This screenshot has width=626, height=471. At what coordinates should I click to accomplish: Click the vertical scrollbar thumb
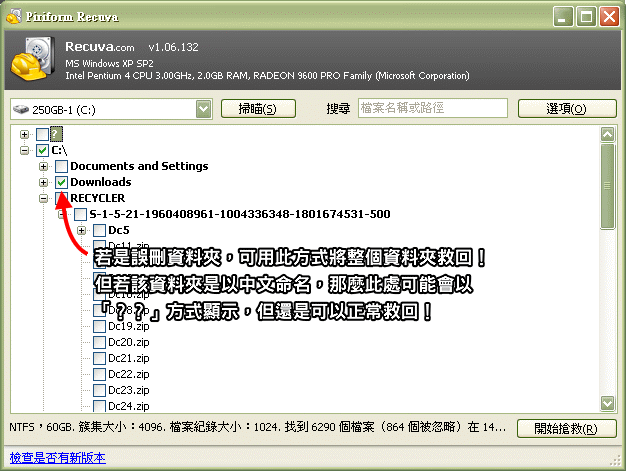608,186
